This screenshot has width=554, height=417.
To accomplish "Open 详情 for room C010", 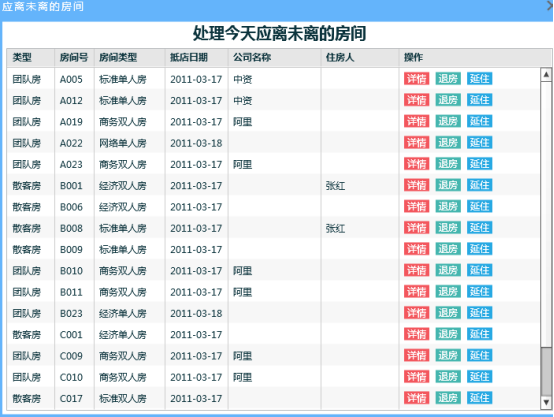I will click(x=417, y=377).
